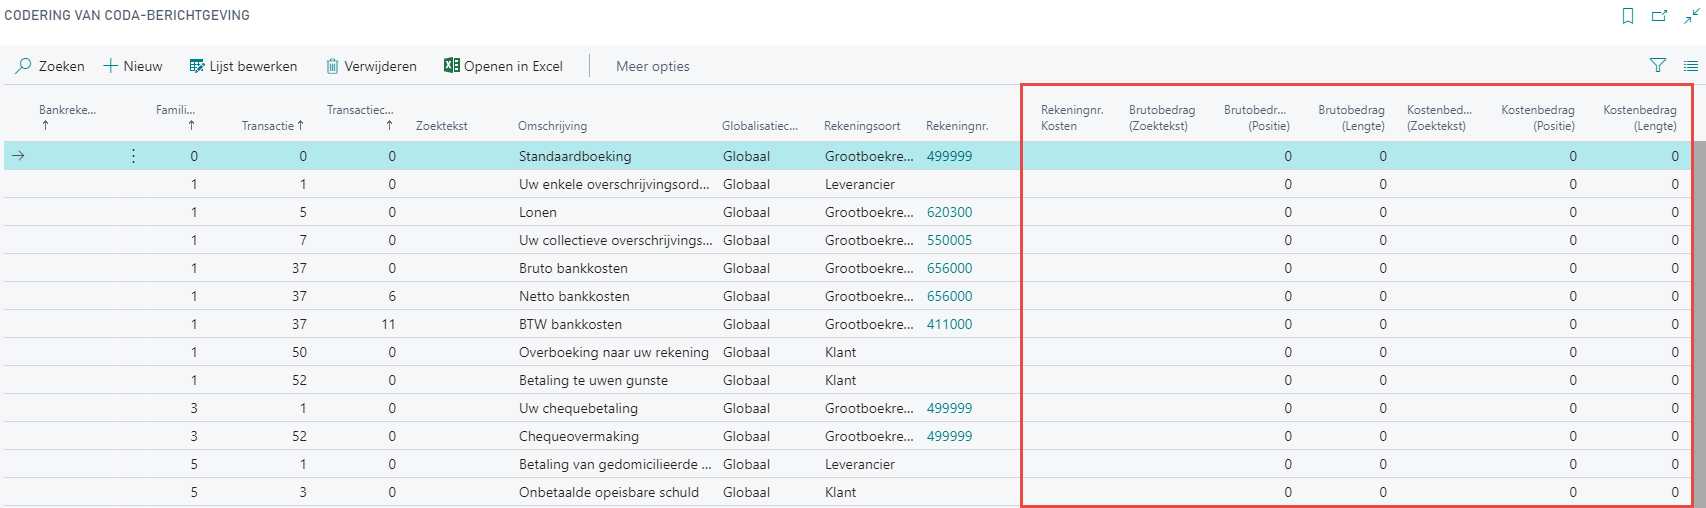The width and height of the screenshot is (1706, 508).
Task: Sort by Omschrijving column header
Action: coord(552,126)
